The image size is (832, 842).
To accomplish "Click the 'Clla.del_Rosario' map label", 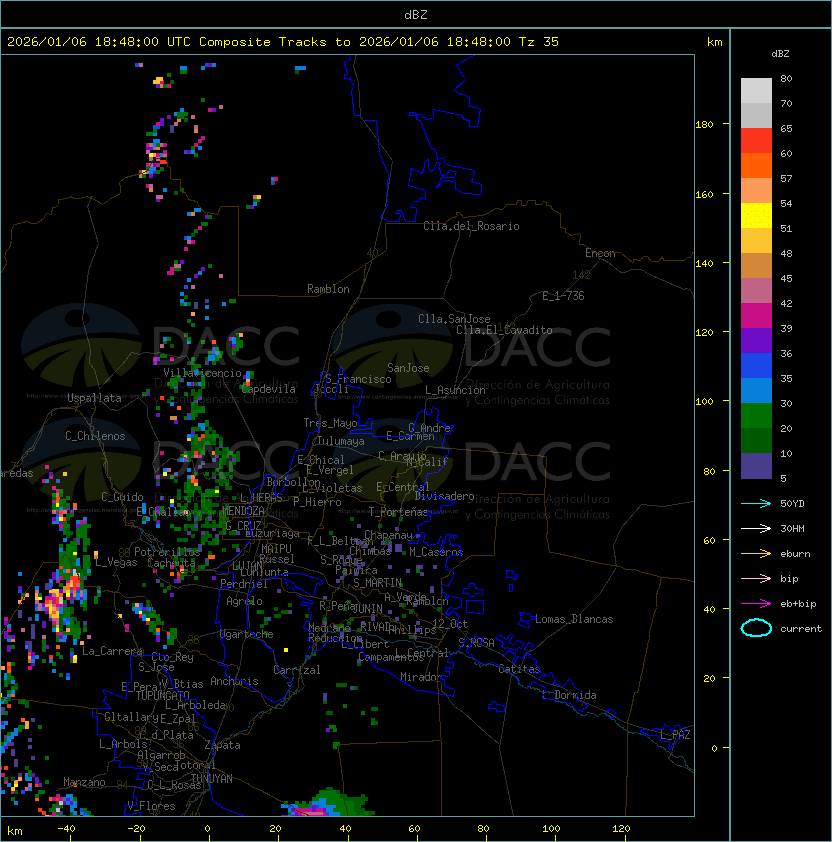I will tap(471, 226).
